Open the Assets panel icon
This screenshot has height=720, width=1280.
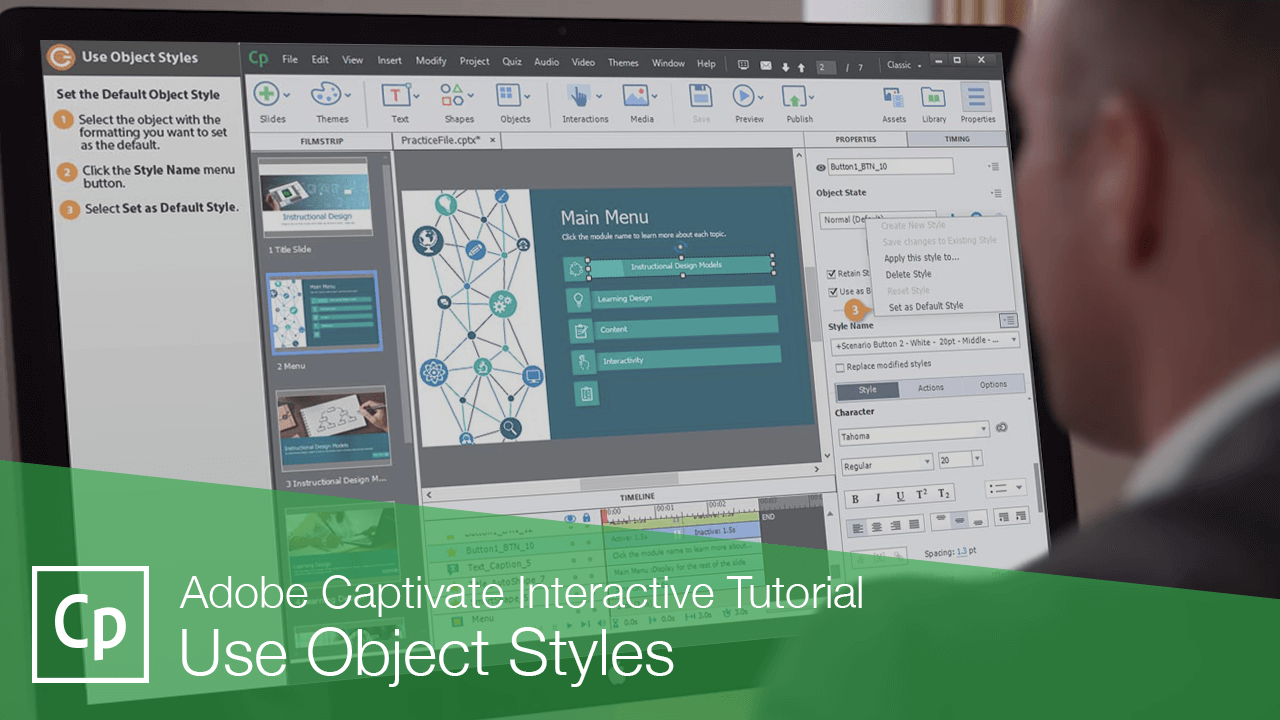tap(893, 97)
